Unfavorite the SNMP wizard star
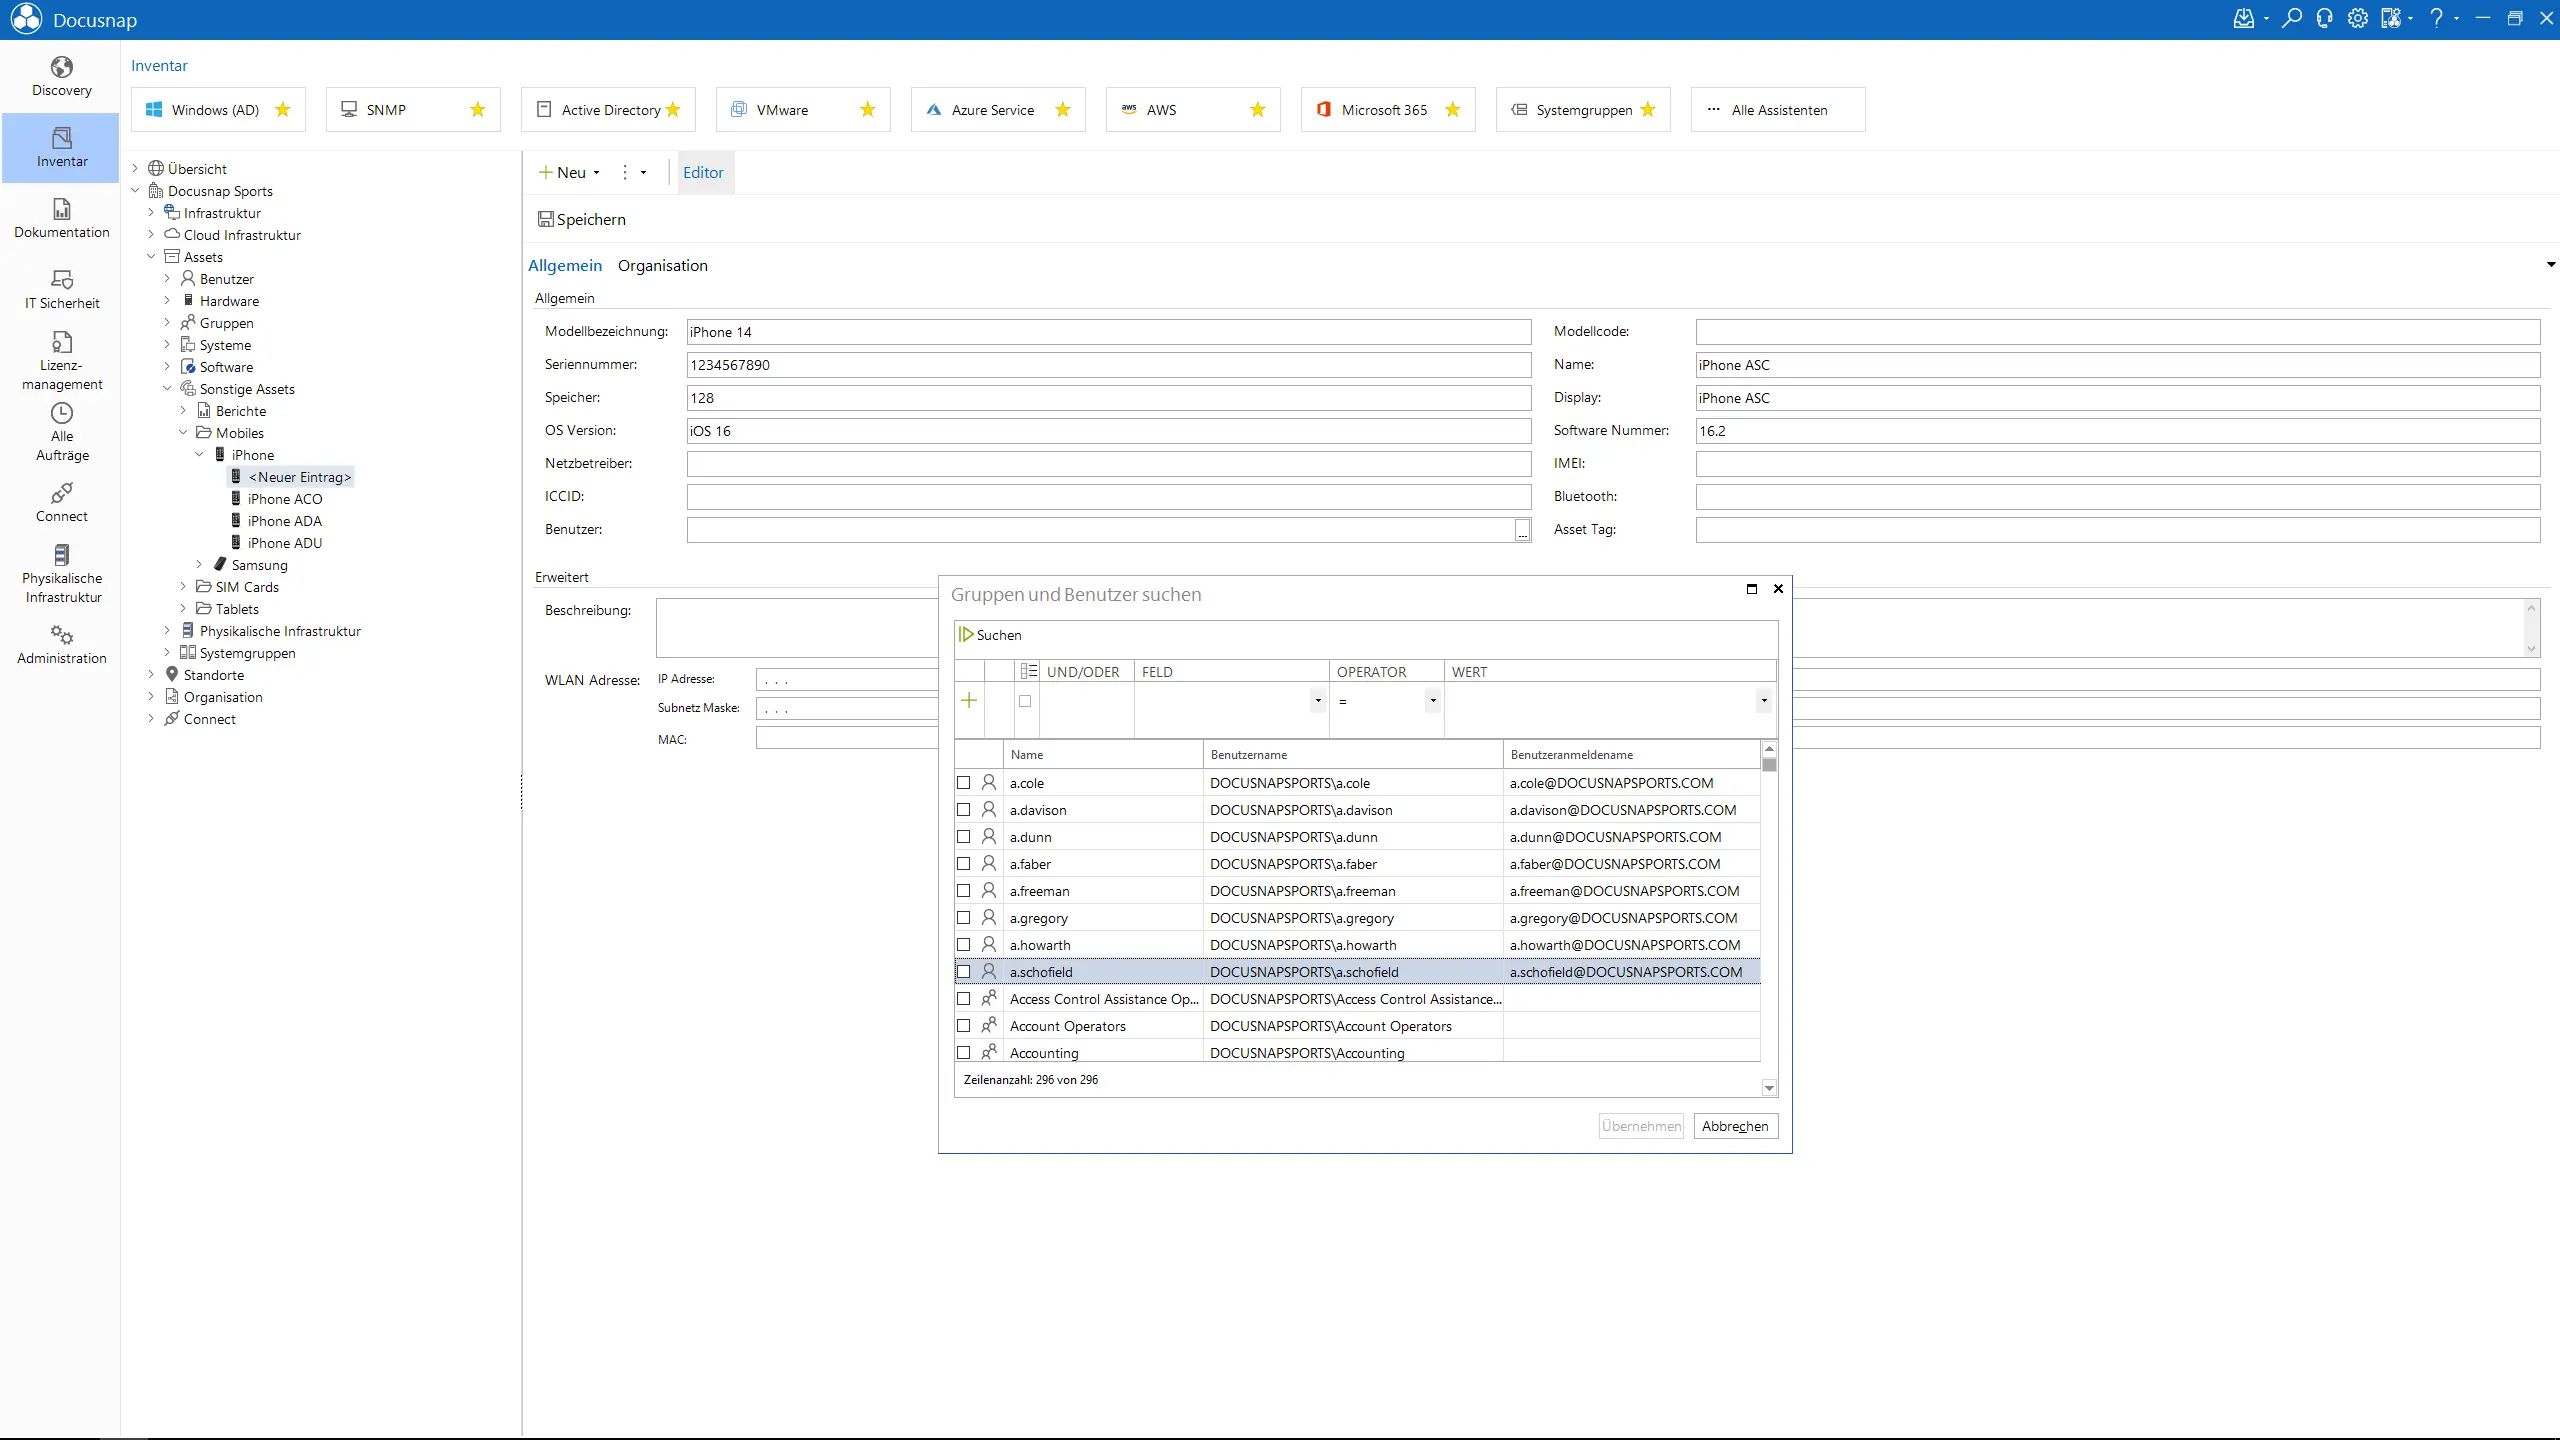The width and height of the screenshot is (2560, 1440). pyautogui.click(x=478, y=110)
